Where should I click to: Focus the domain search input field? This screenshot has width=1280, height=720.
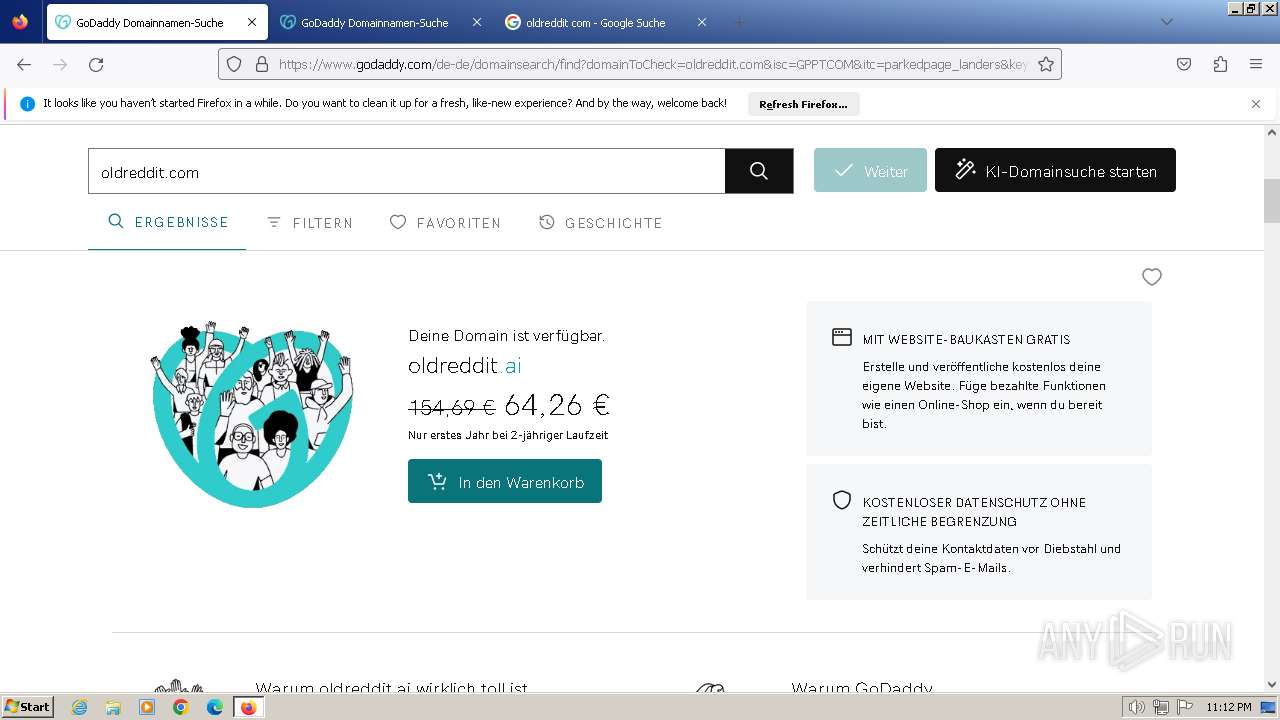[x=406, y=172]
